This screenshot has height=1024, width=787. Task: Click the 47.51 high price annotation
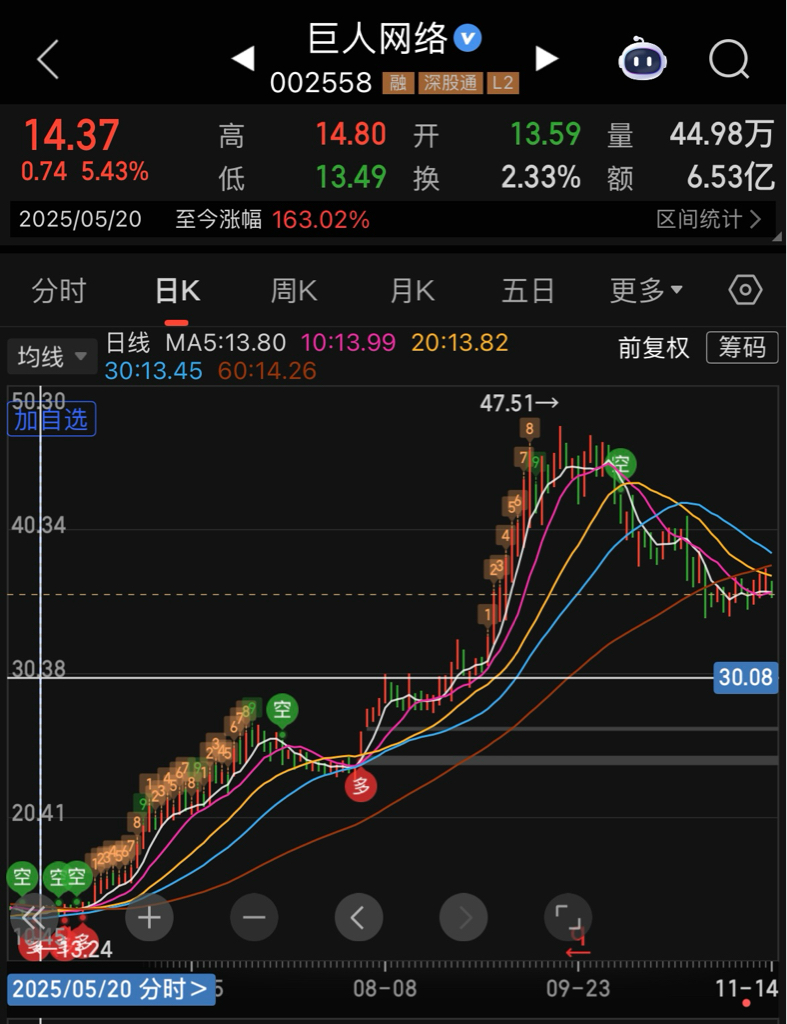pyautogui.click(x=519, y=403)
